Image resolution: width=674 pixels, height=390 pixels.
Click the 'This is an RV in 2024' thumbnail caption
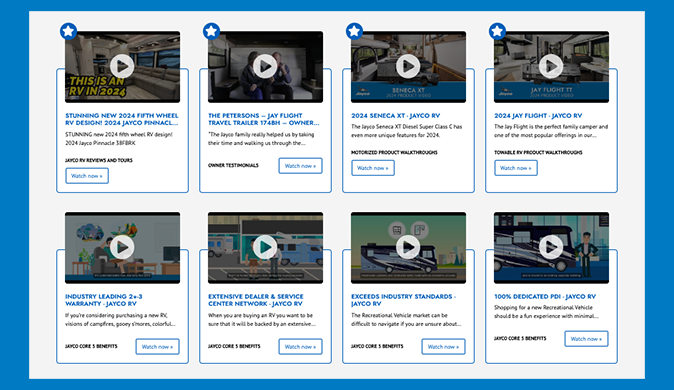tap(97, 86)
